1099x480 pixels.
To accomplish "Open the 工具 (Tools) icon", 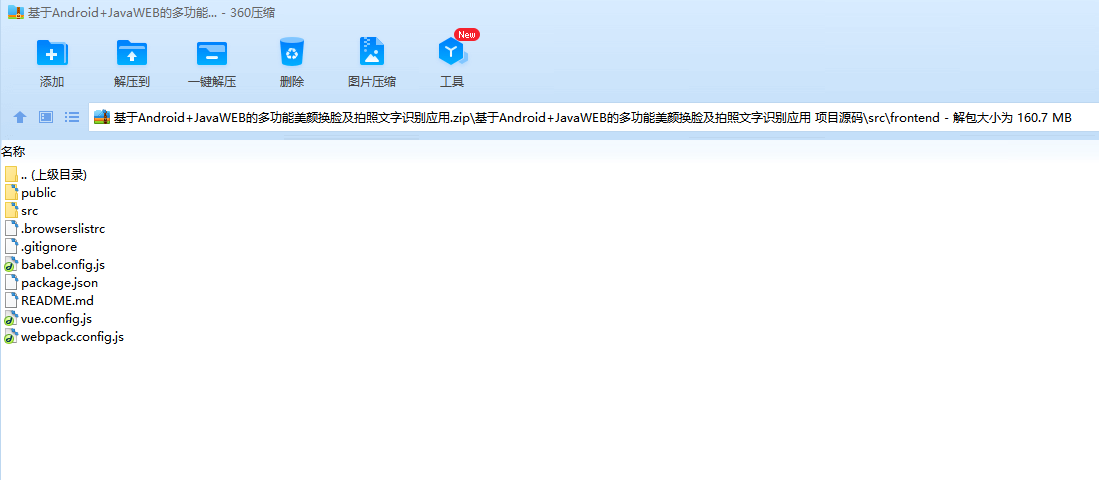I will pyautogui.click(x=452, y=52).
